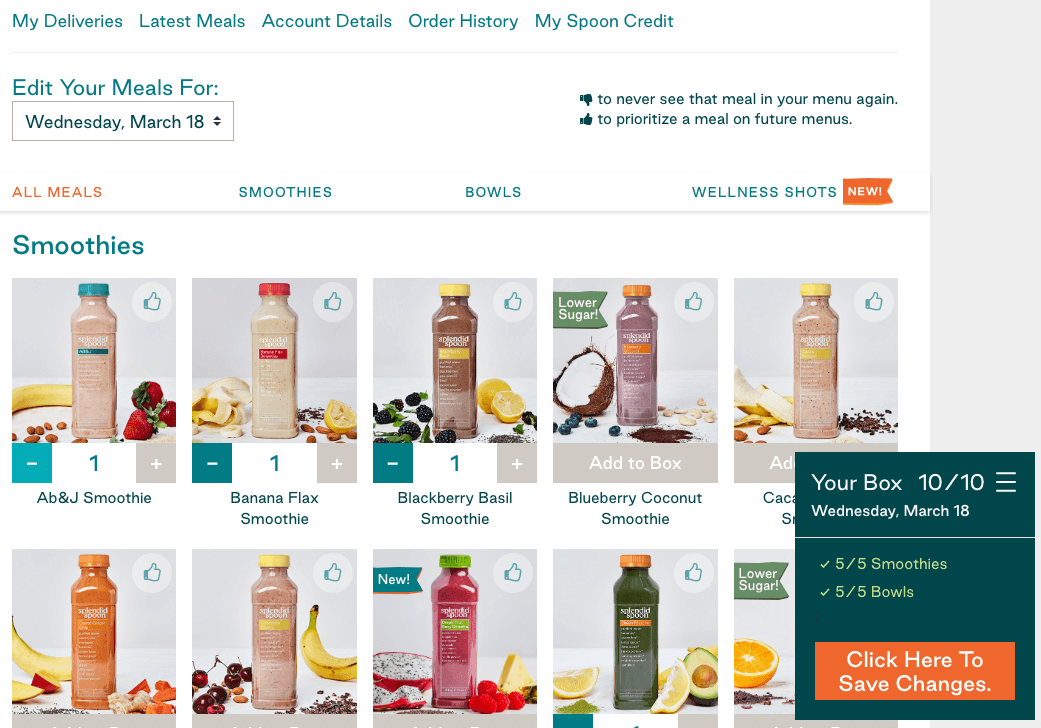The image size is (1041, 728).
Task: Increase Banana Flax Smoothie quantity with plus
Action: [337, 463]
